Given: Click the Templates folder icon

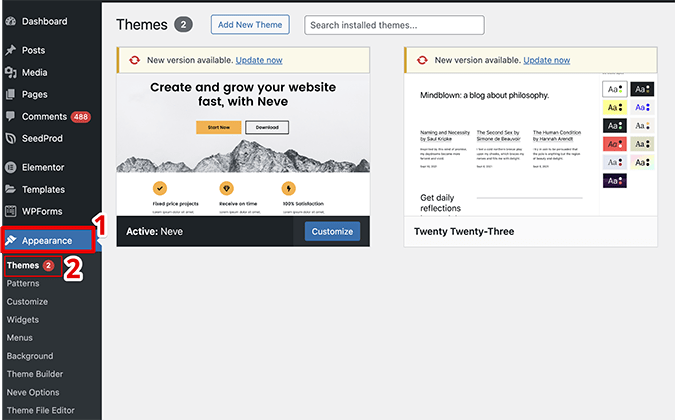Looking at the screenshot, I should pyautogui.click(x=11, y=189).
